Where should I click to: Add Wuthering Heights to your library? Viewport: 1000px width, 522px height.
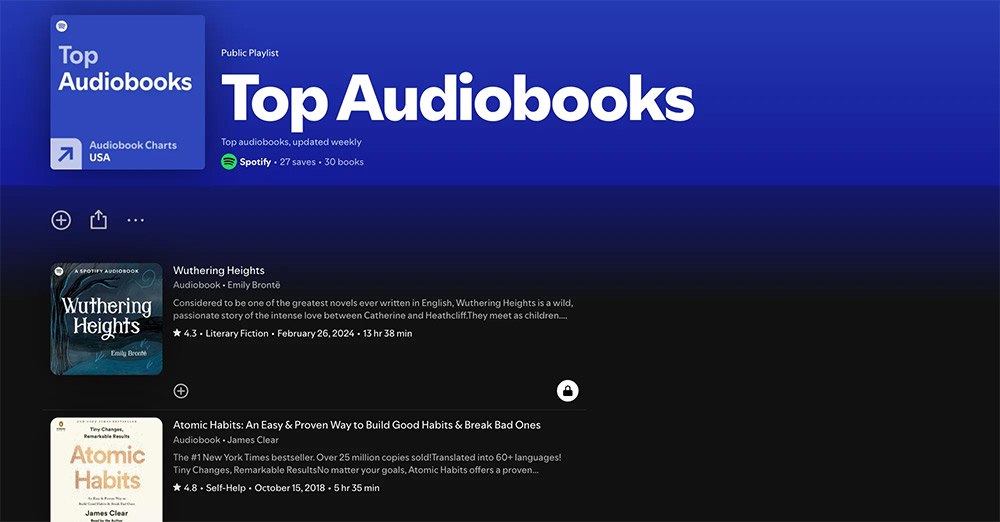pos(181,391)
